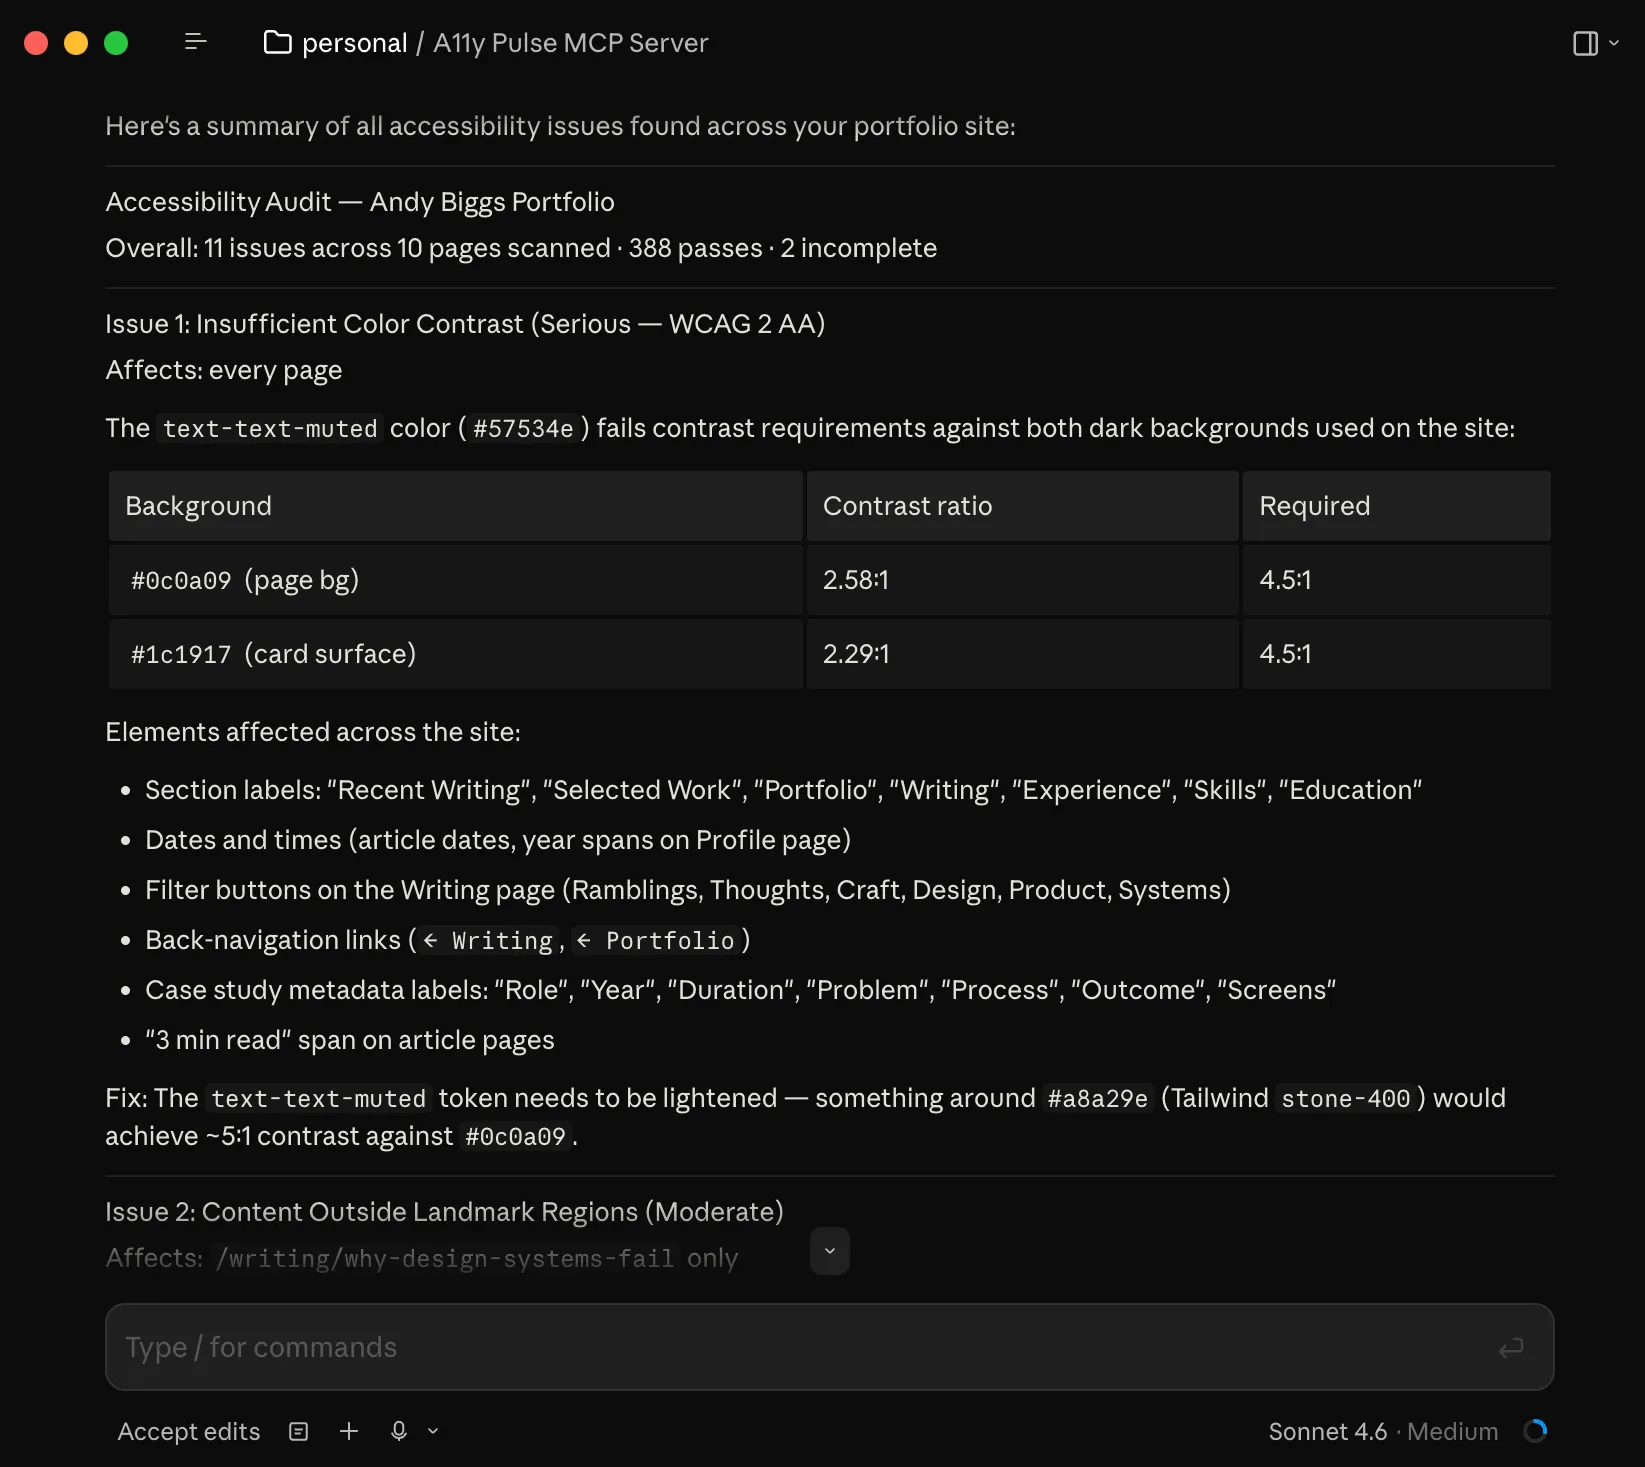
Task: Select personal in the breadcrumb
Action: tap(355, 42)
